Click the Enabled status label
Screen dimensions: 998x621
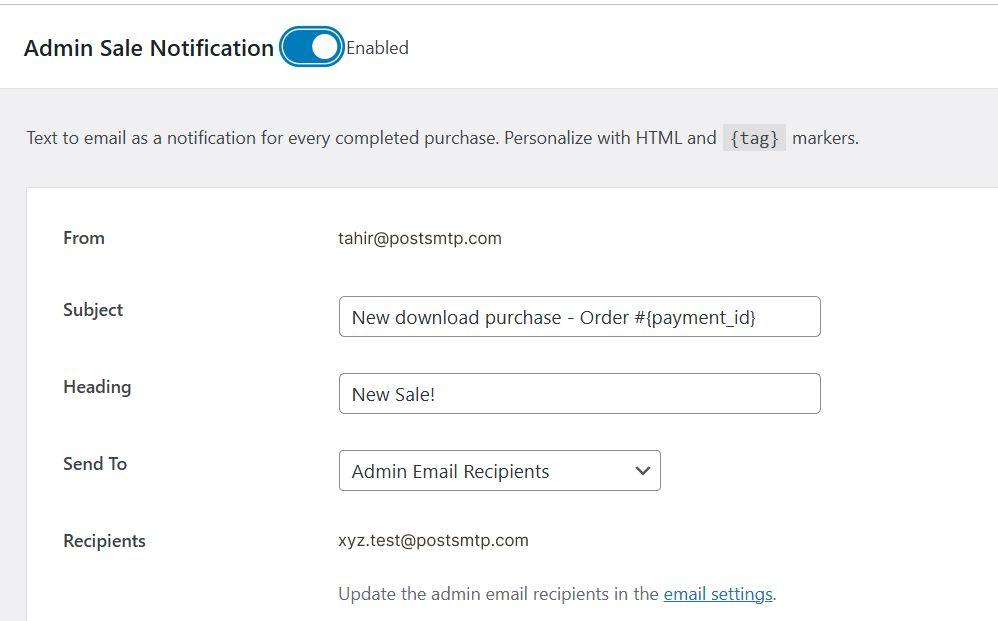click(377, 48)
